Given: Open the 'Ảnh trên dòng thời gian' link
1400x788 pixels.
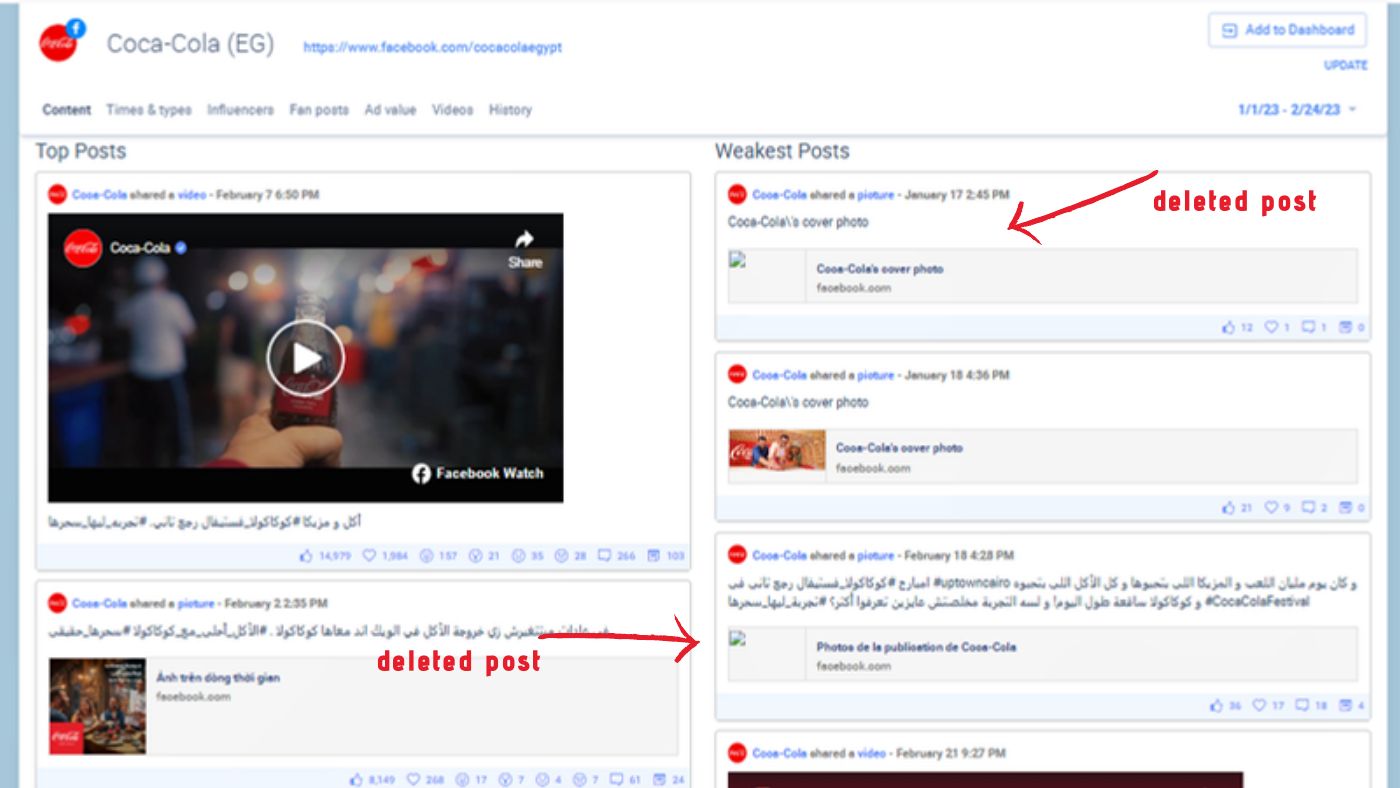Looking at the screenshot, I should coord(218,678).
